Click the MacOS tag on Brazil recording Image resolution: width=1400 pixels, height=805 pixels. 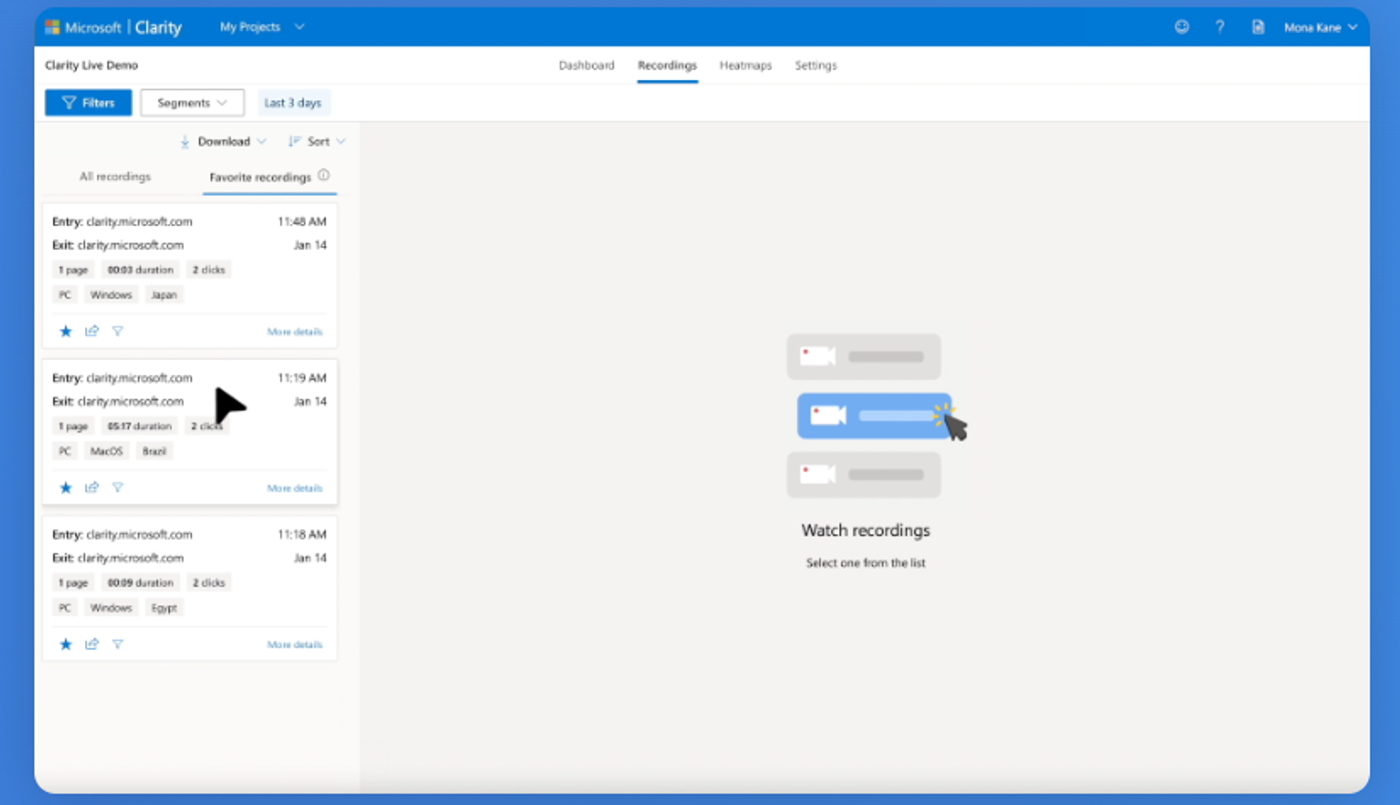[106, 451]
